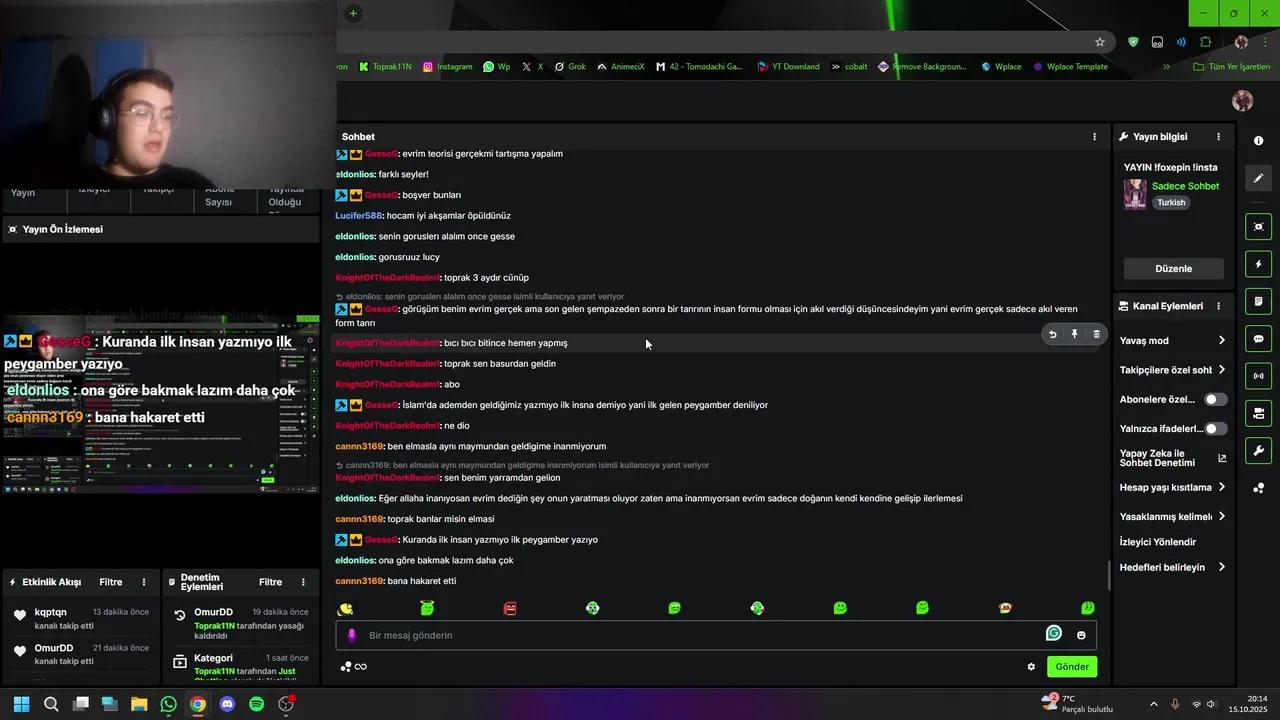Open Yayın bilgisi three-dot menu
The image size is (1280, 720).
1218,136
